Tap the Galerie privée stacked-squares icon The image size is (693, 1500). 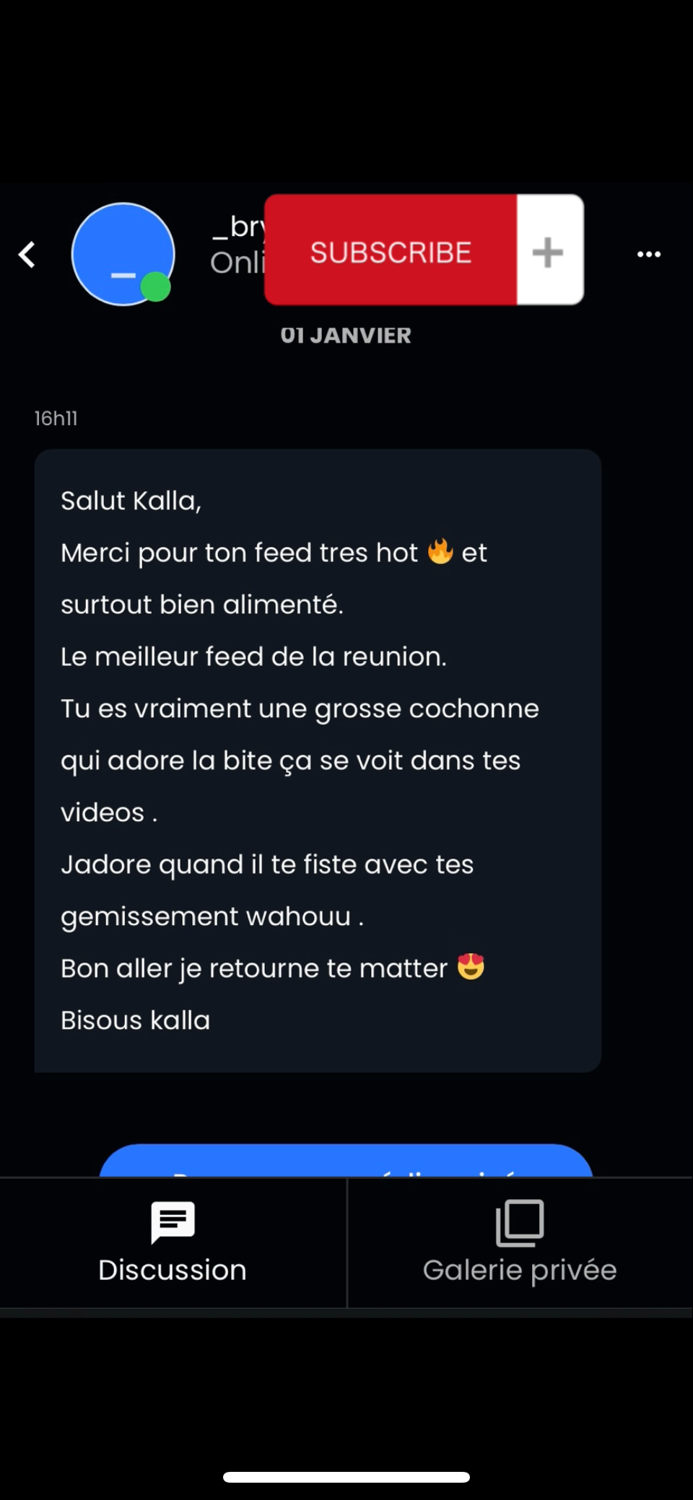(x=520, y=1222)
